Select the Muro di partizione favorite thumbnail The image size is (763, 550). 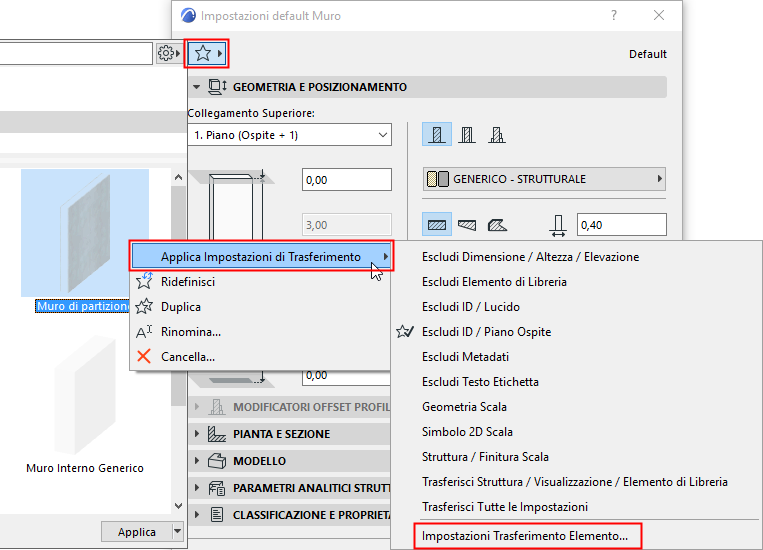coord(85,233)
